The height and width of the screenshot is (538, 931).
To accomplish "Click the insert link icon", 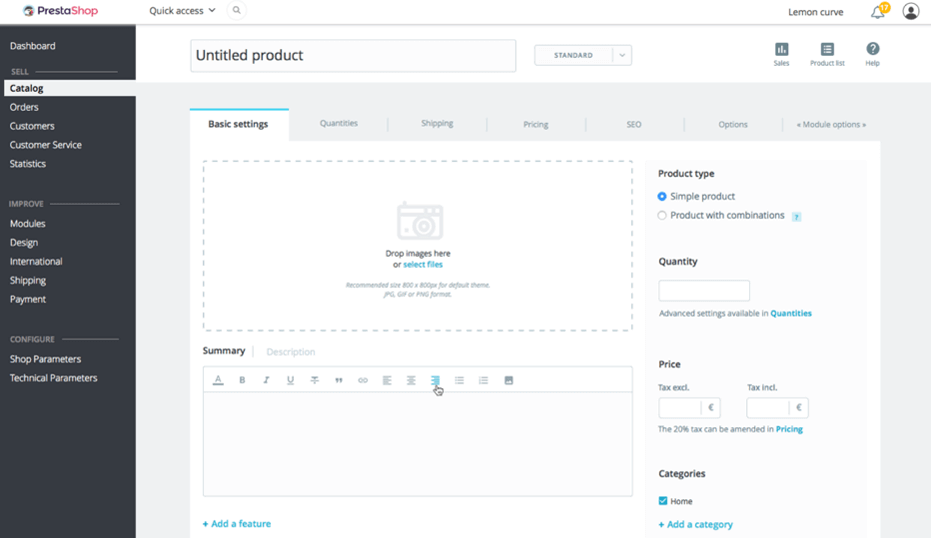I will pyautogui.click(x=363, y=380).
